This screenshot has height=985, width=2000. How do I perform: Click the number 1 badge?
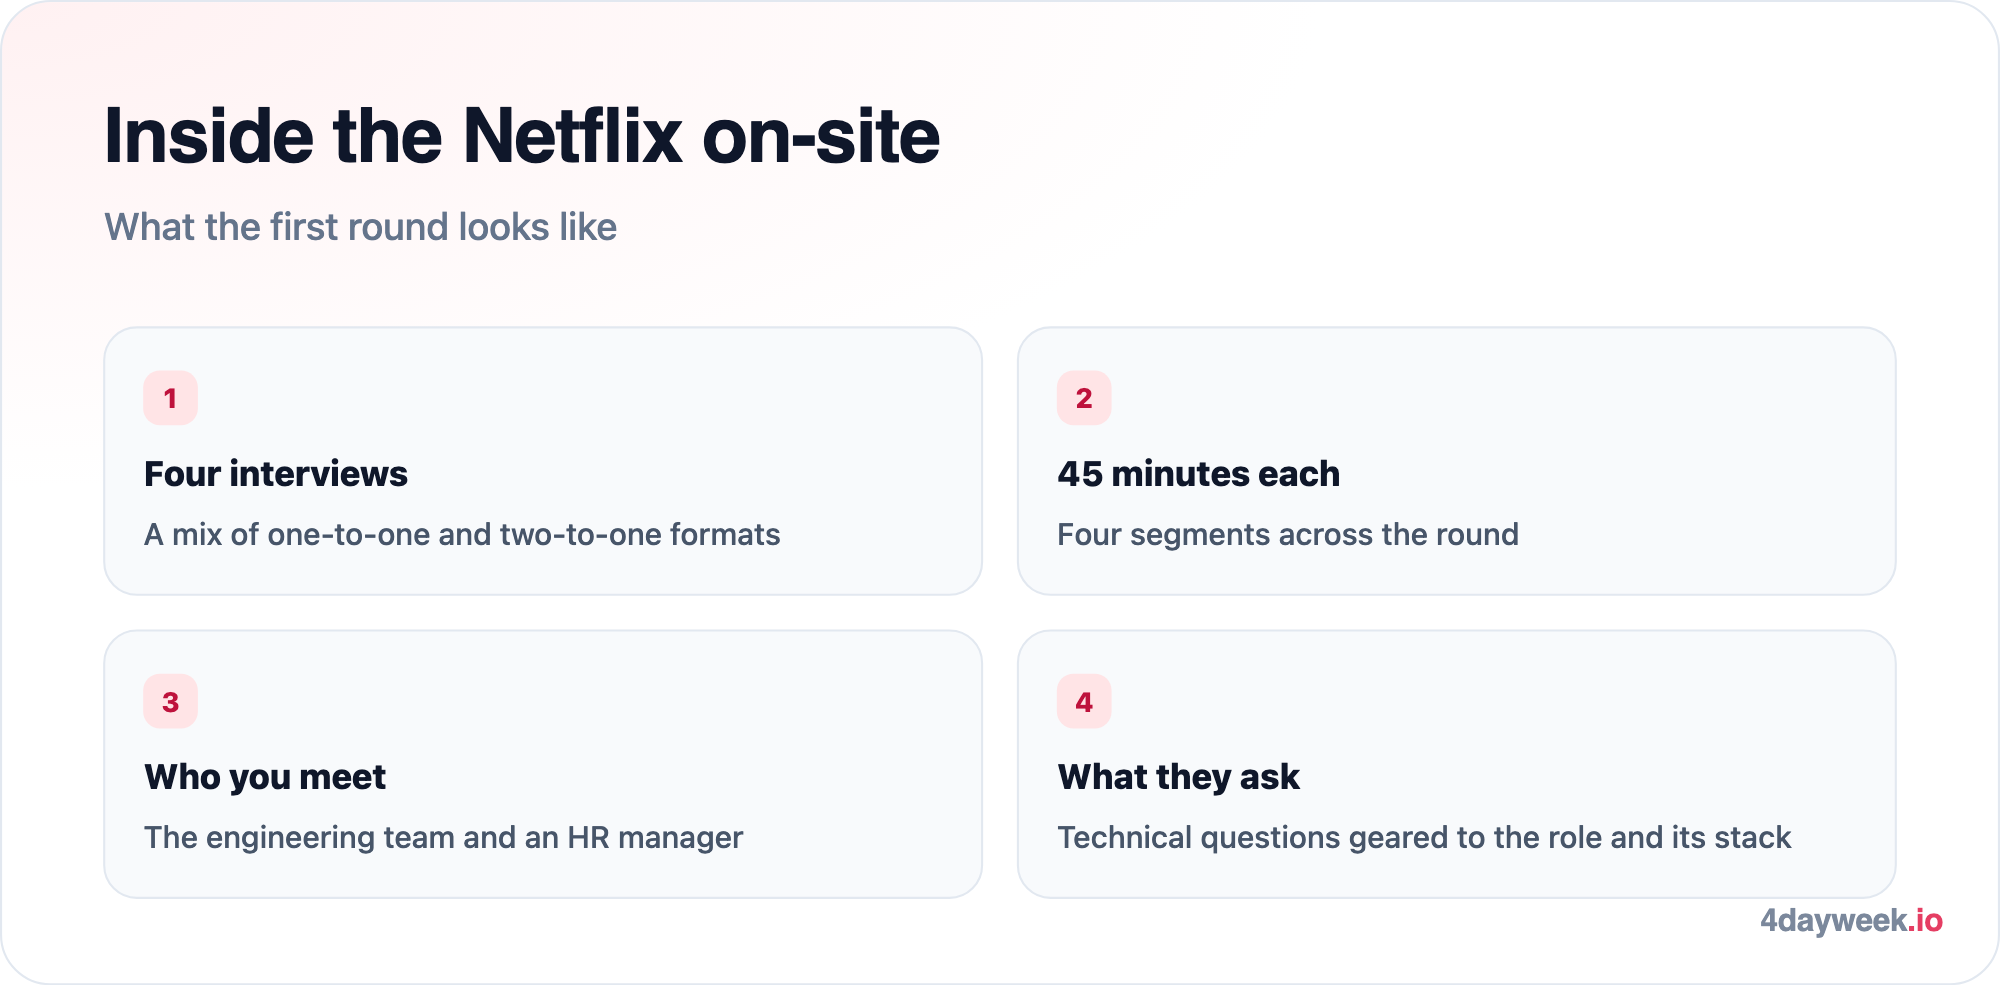tap(170, 398)
